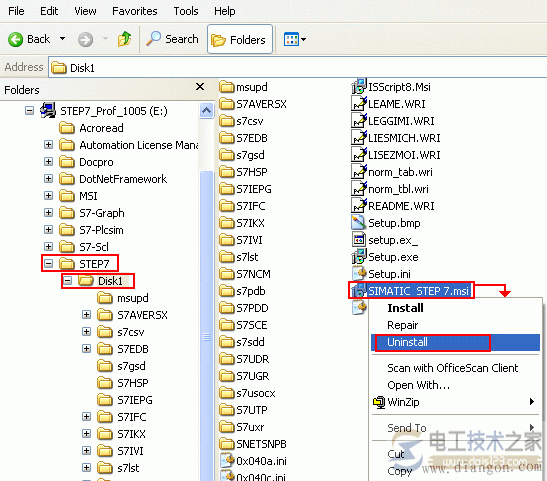
Task: Expand the MSI folder tree node
Action: (x=48, y=196)
